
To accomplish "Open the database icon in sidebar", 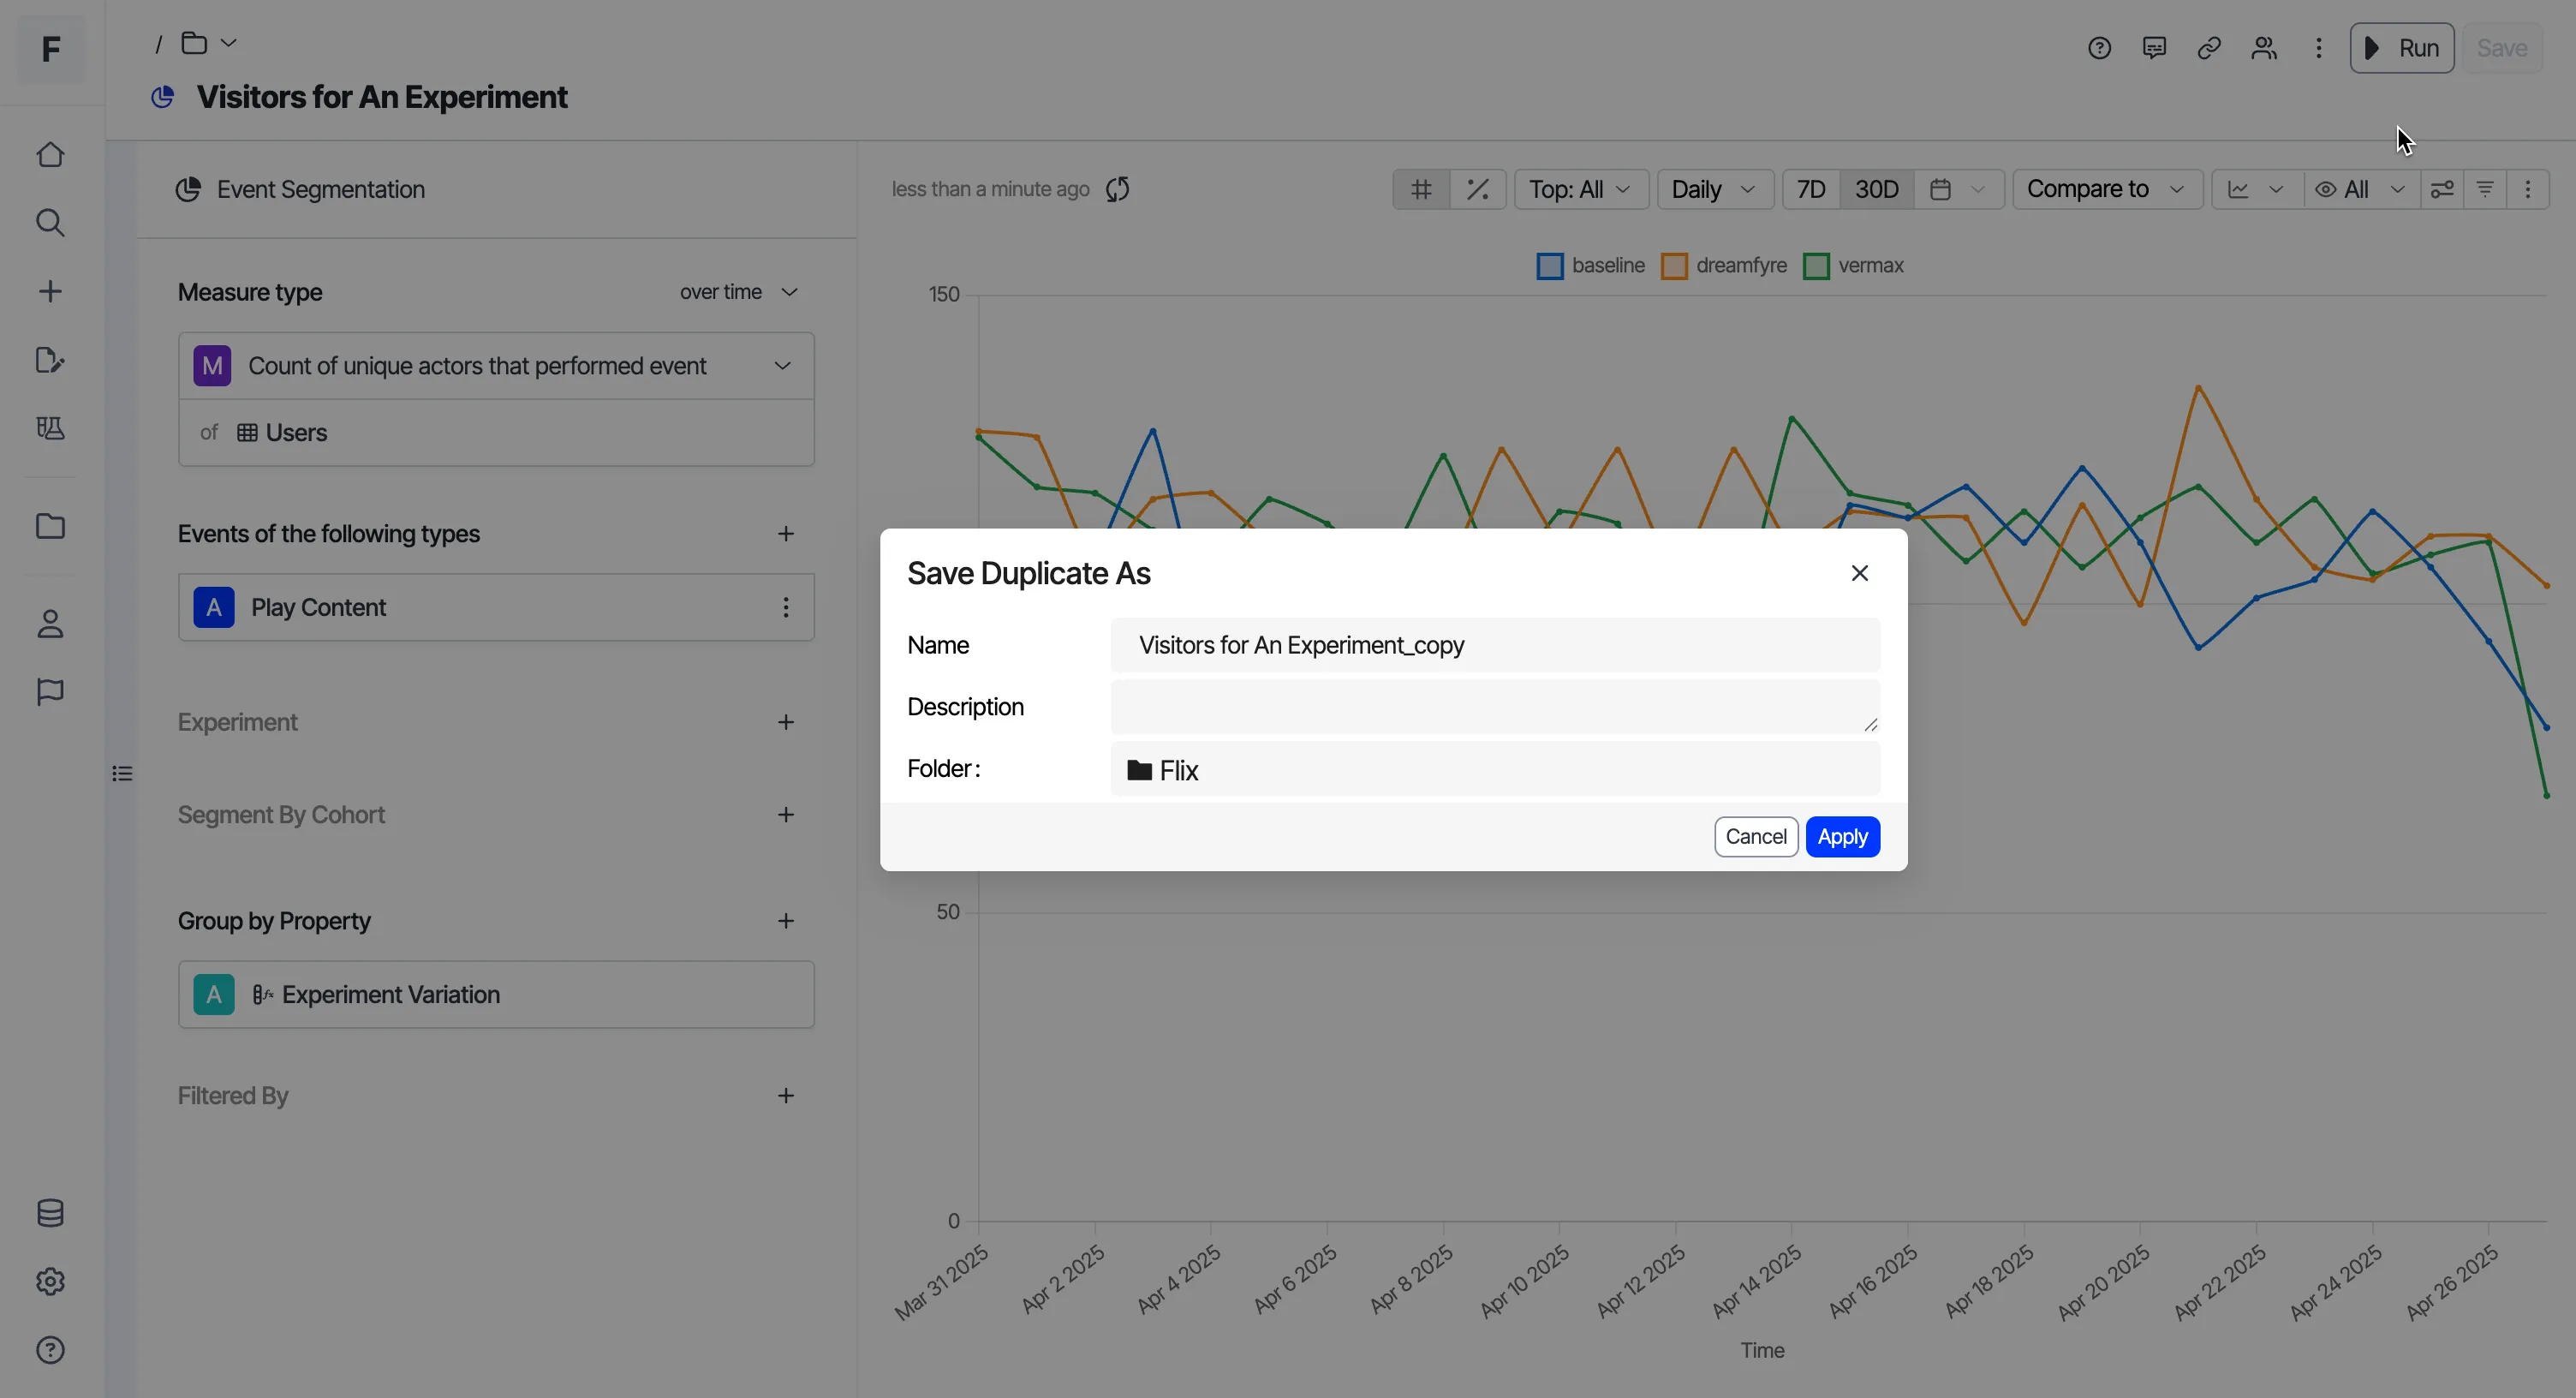I will [50, 1213].
